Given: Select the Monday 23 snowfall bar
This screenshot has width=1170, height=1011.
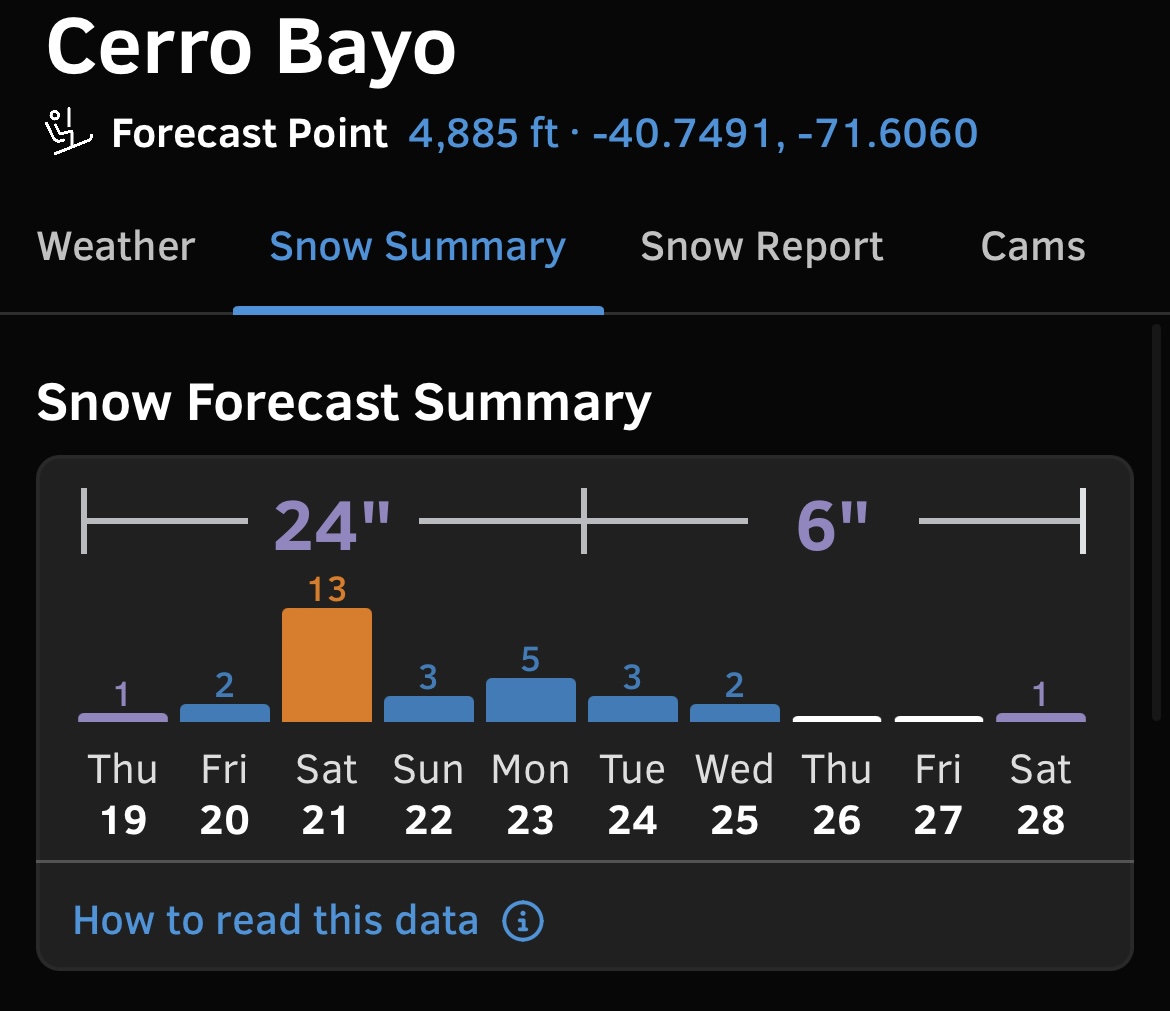Looking at the screenshot, I should [531, 700].
